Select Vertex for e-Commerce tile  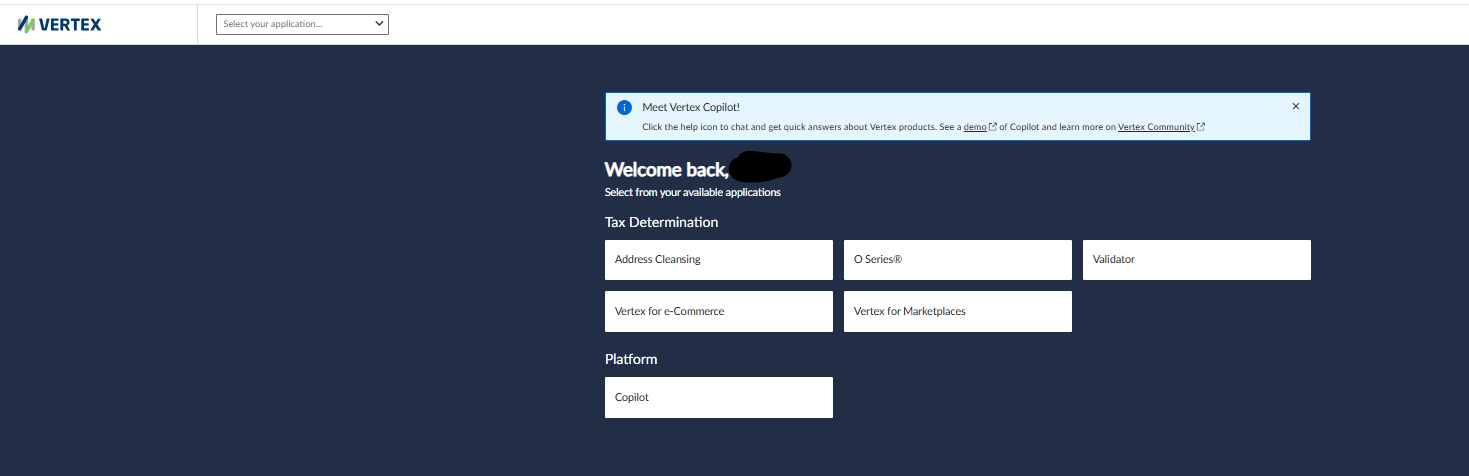coord(718,312)
